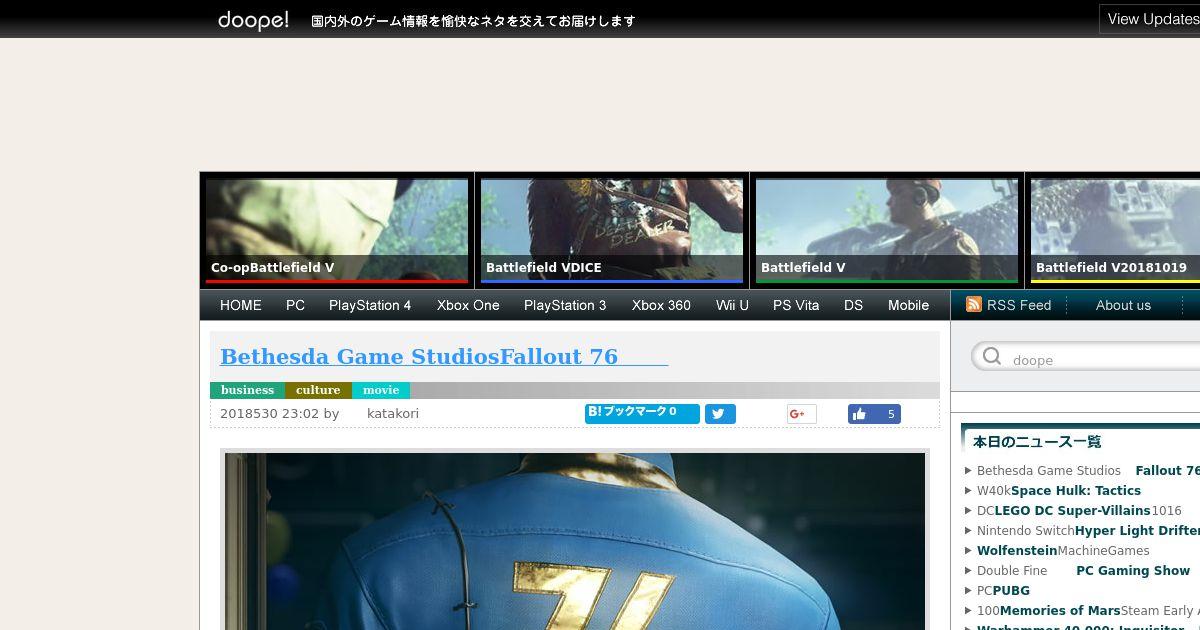Click the Fallout 76 vault suit image
This screenshot has width=1200, height=630.
click(575, 541)
